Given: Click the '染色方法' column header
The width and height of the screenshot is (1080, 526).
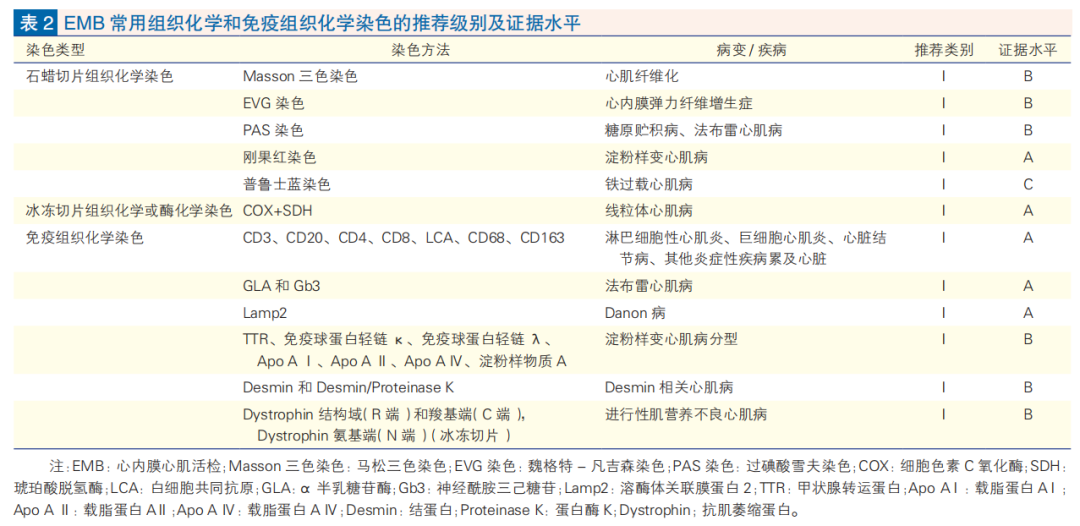Looking at the screenshot, I should (421, 50).
